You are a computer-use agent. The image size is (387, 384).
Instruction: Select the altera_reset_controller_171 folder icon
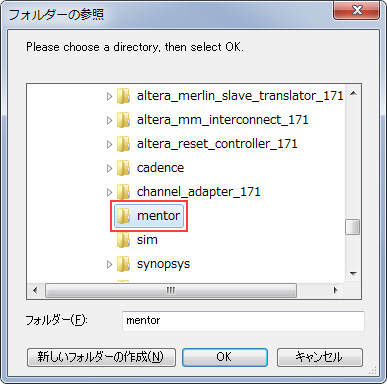123,144
